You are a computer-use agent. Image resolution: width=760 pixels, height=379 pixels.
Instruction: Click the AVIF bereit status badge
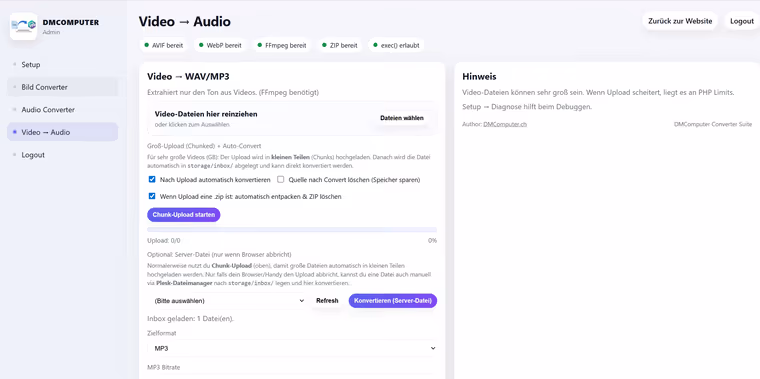coord(164,46)
